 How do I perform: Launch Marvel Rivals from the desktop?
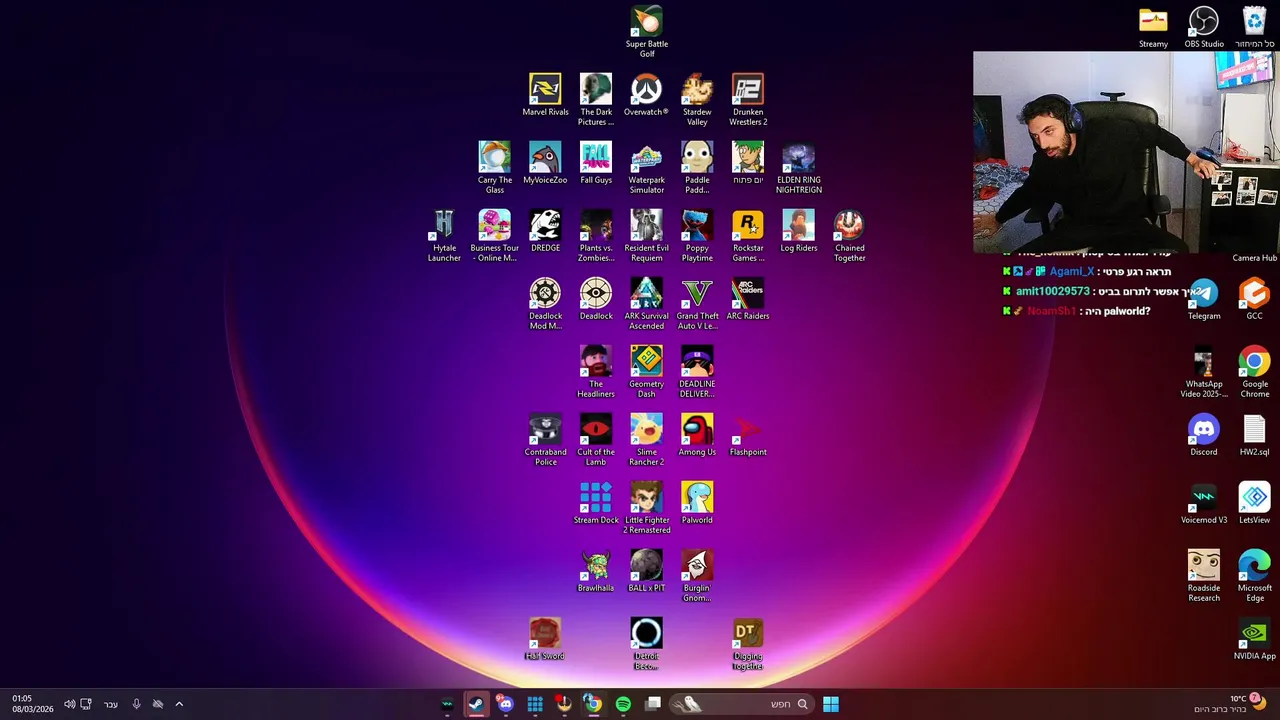point(545,94)
